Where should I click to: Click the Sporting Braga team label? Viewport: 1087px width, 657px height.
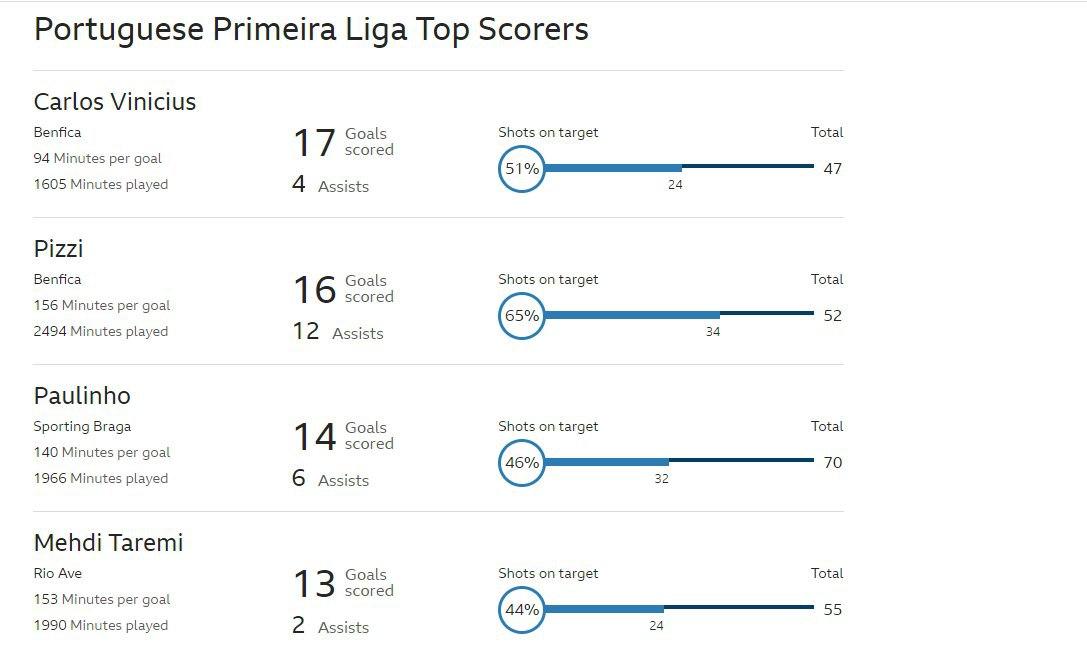[82, 426]
